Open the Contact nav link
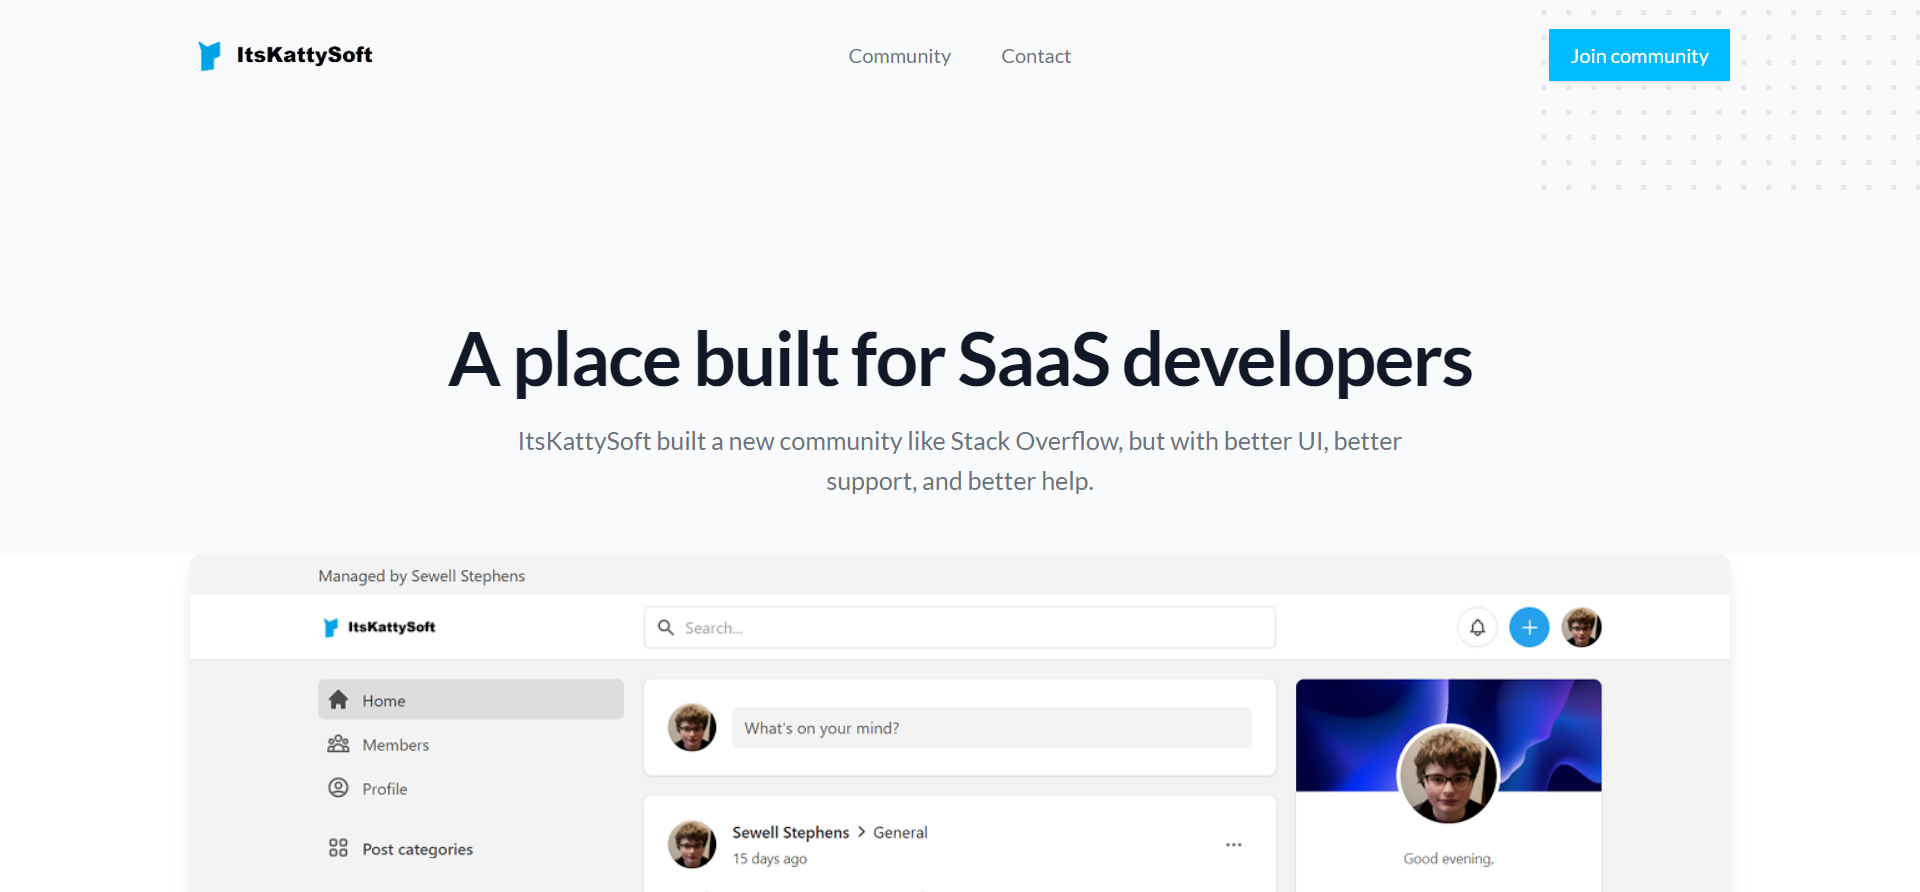The image size is (1920, 892). (1036, 56)
